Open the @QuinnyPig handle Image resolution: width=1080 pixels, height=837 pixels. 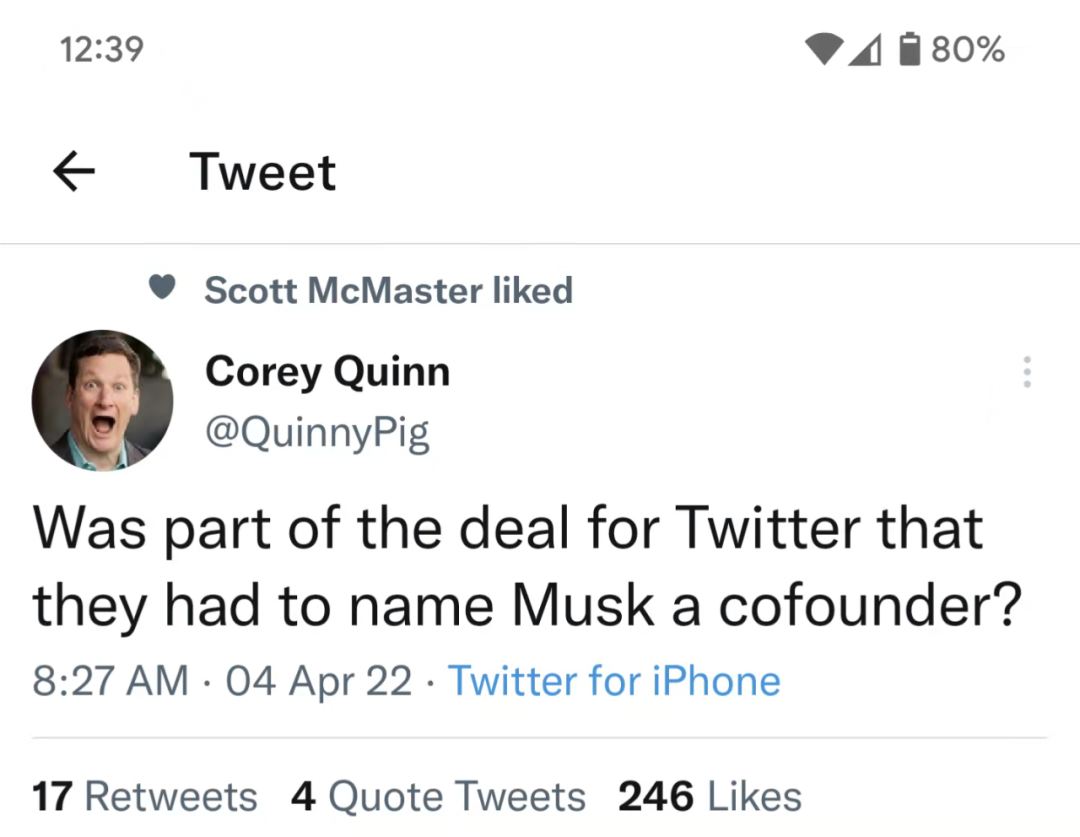click(x=317, y=432)
